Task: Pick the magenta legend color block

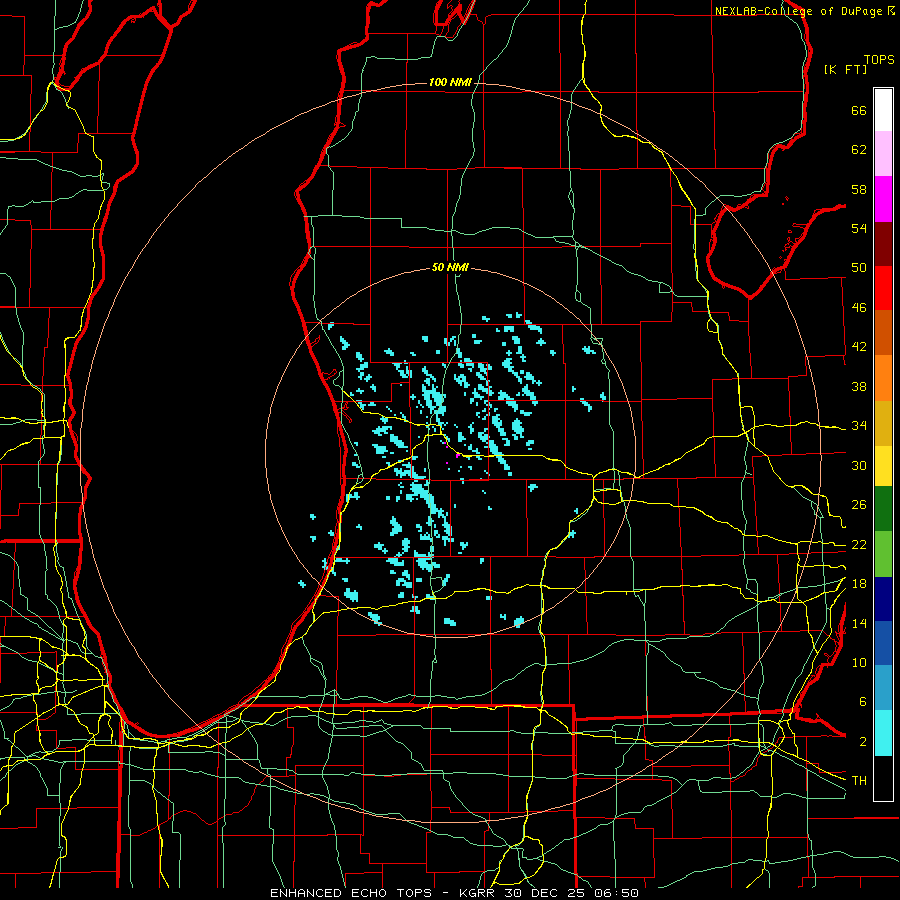Action: [883, 199]
